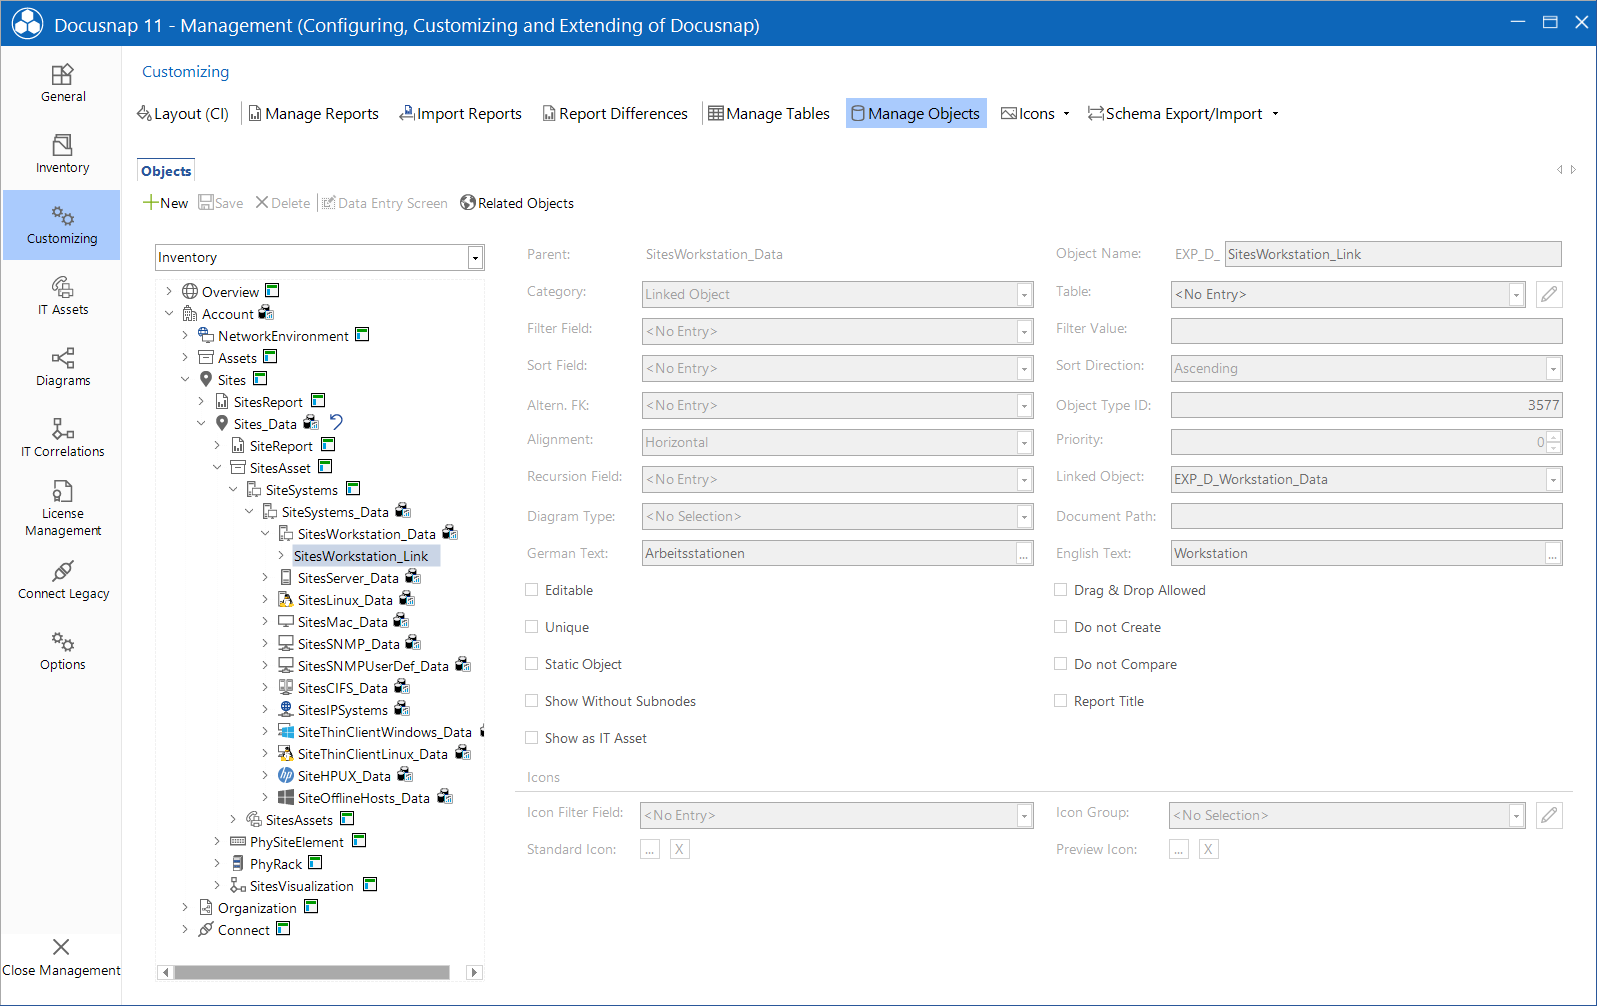Collapse the Account tree node

[168, 314]
